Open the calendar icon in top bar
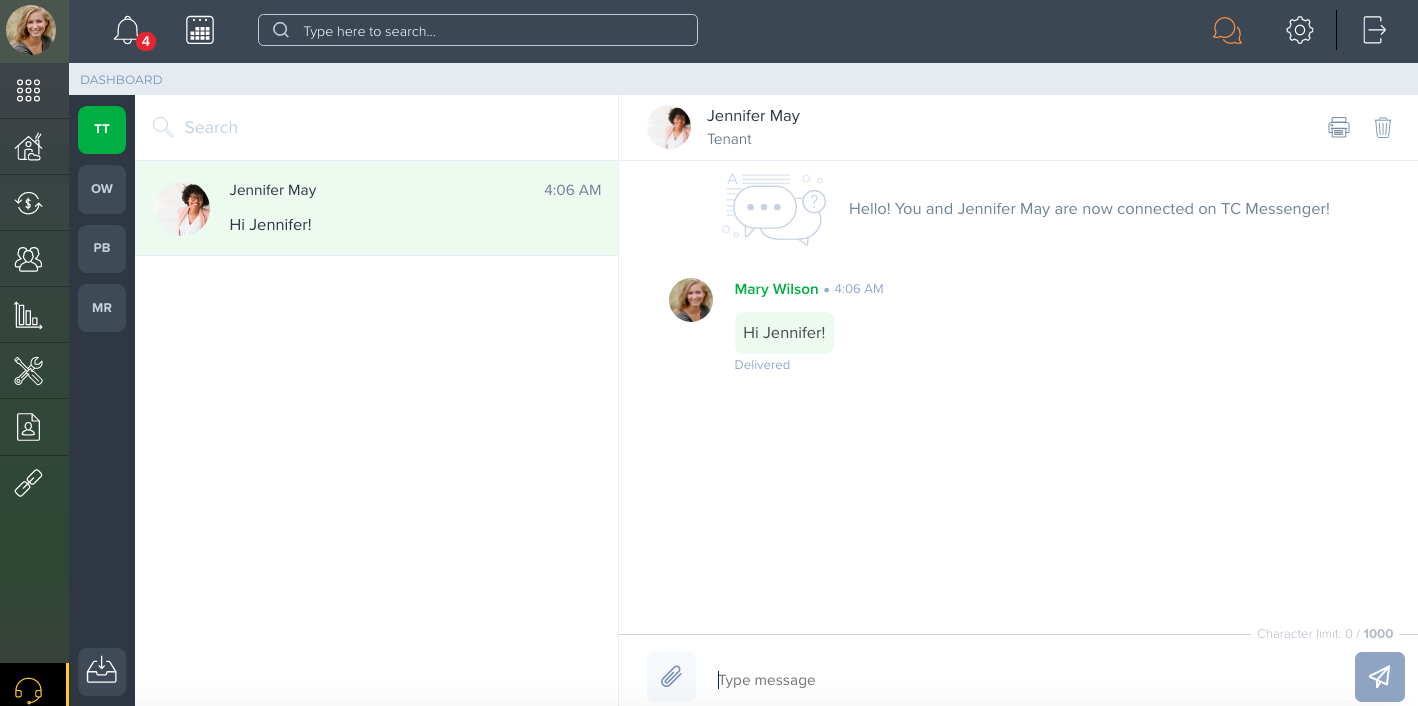Screen dimensions: 1418x706 200,30
